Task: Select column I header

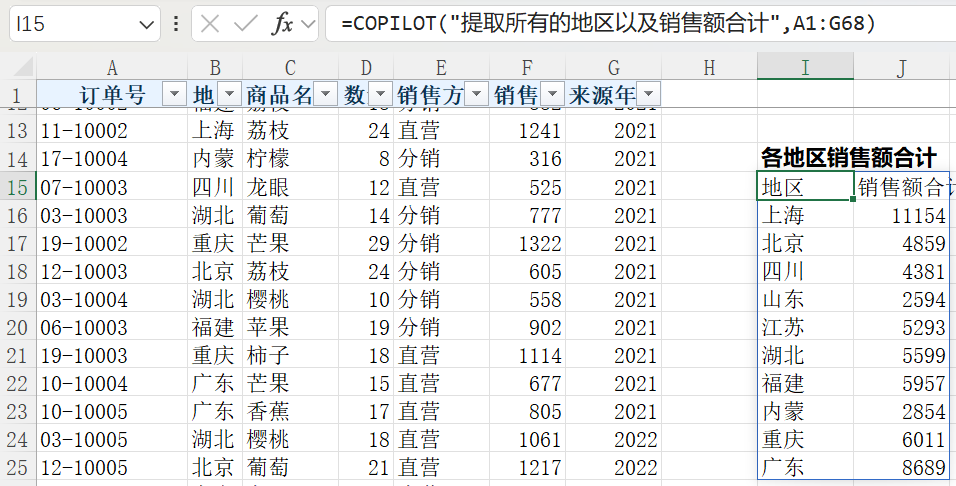Action: point(805,68)
